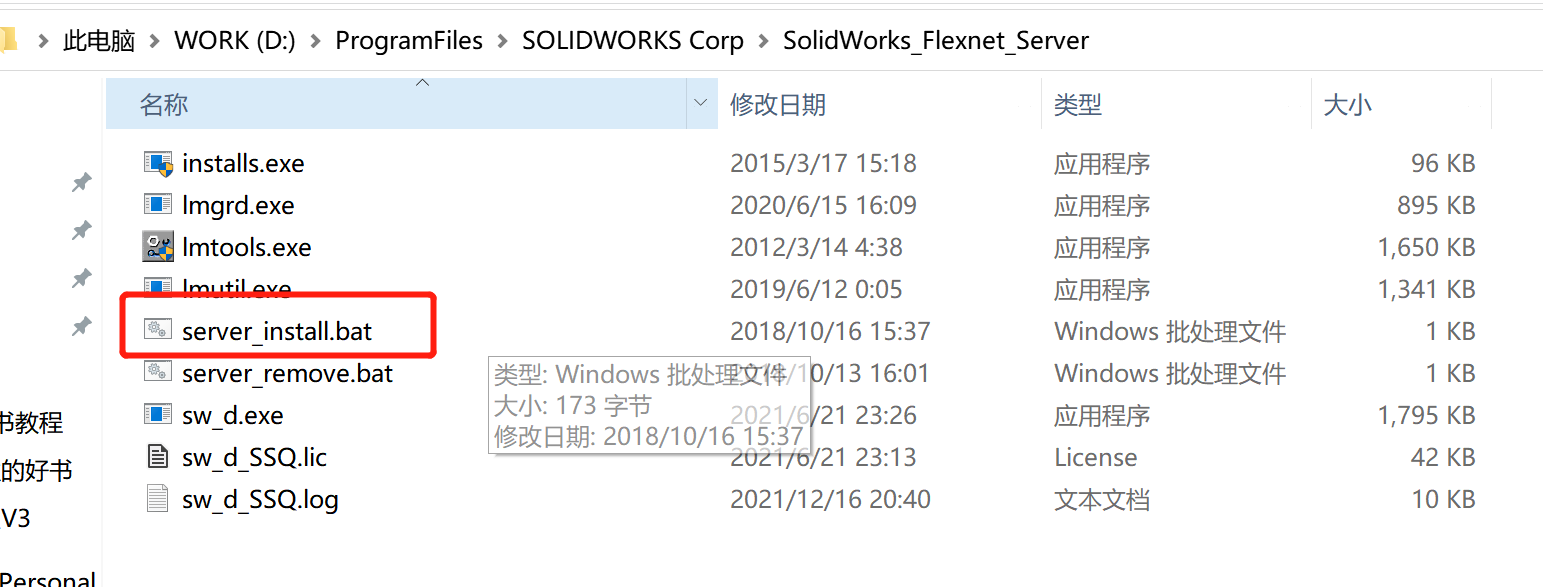The image size is (1543, 587).
Task: Click the lmutil.exe file name
Action: tap(237, 289)
